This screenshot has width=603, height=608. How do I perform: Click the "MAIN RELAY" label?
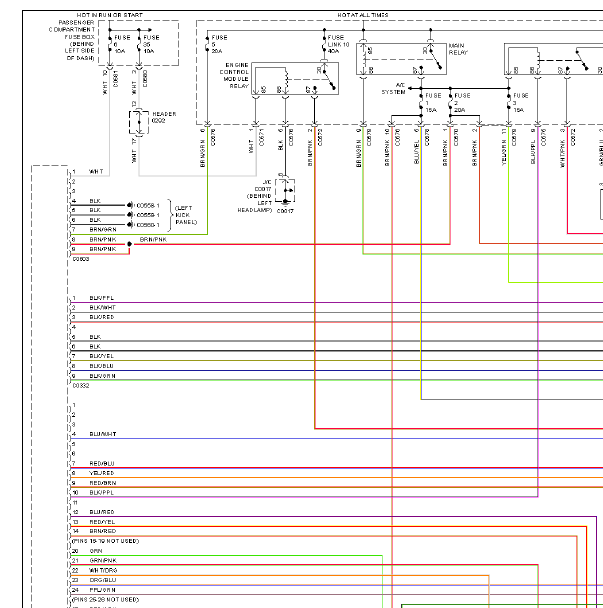[458, 49]
